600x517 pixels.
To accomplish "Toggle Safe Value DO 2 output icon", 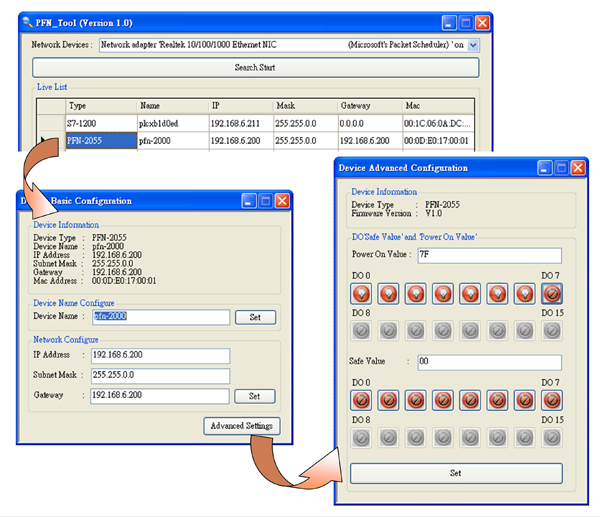I will tap(416, 400).
